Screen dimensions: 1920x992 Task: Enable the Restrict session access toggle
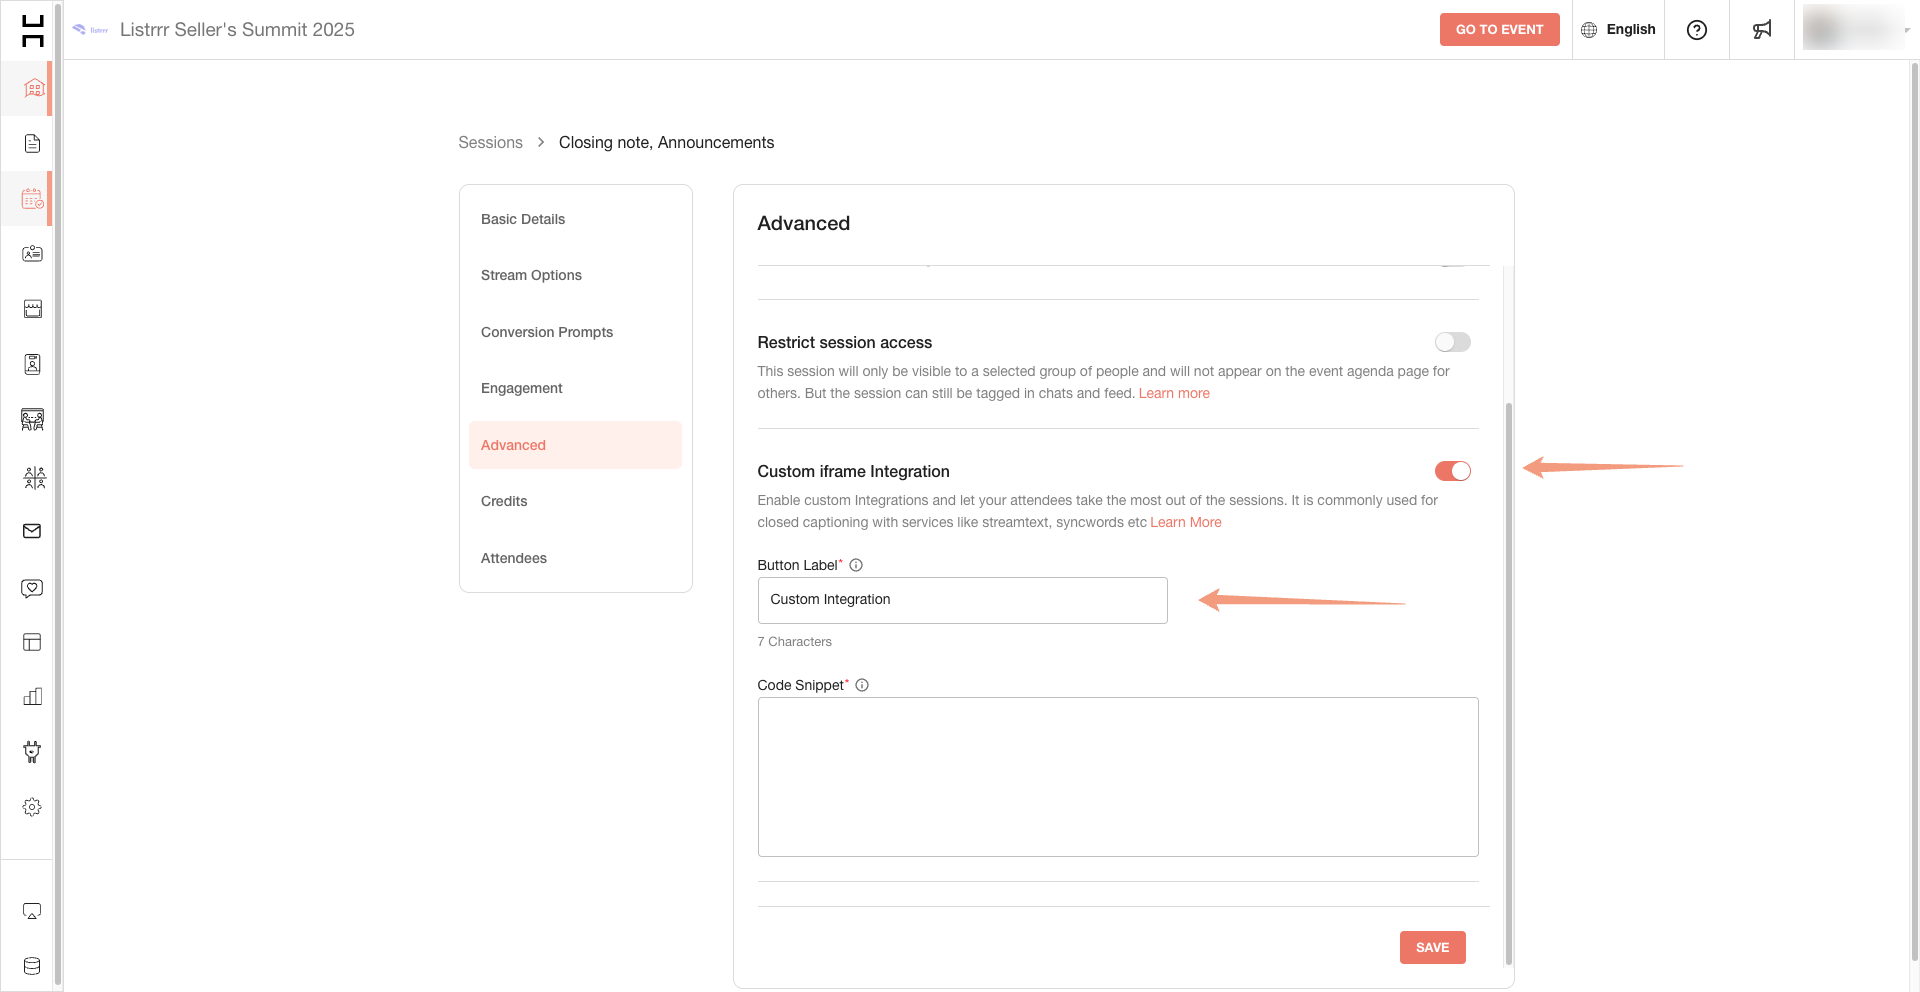[1452, 342]
